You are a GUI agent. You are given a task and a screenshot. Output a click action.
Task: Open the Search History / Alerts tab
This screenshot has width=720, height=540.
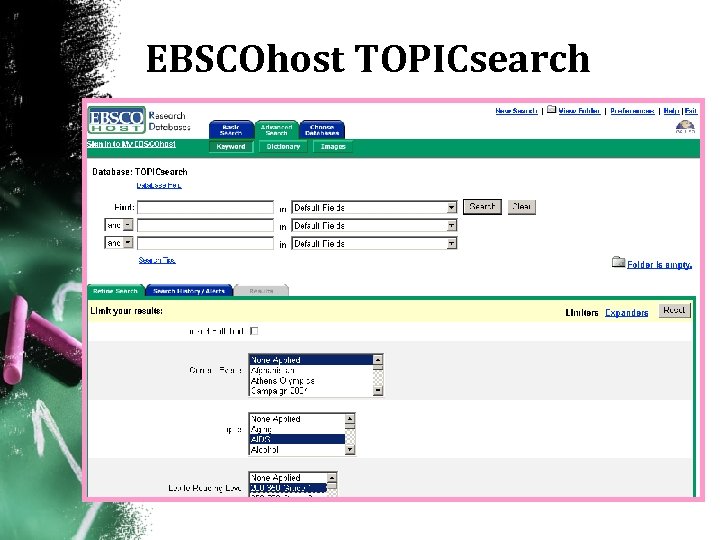[189, 291]
